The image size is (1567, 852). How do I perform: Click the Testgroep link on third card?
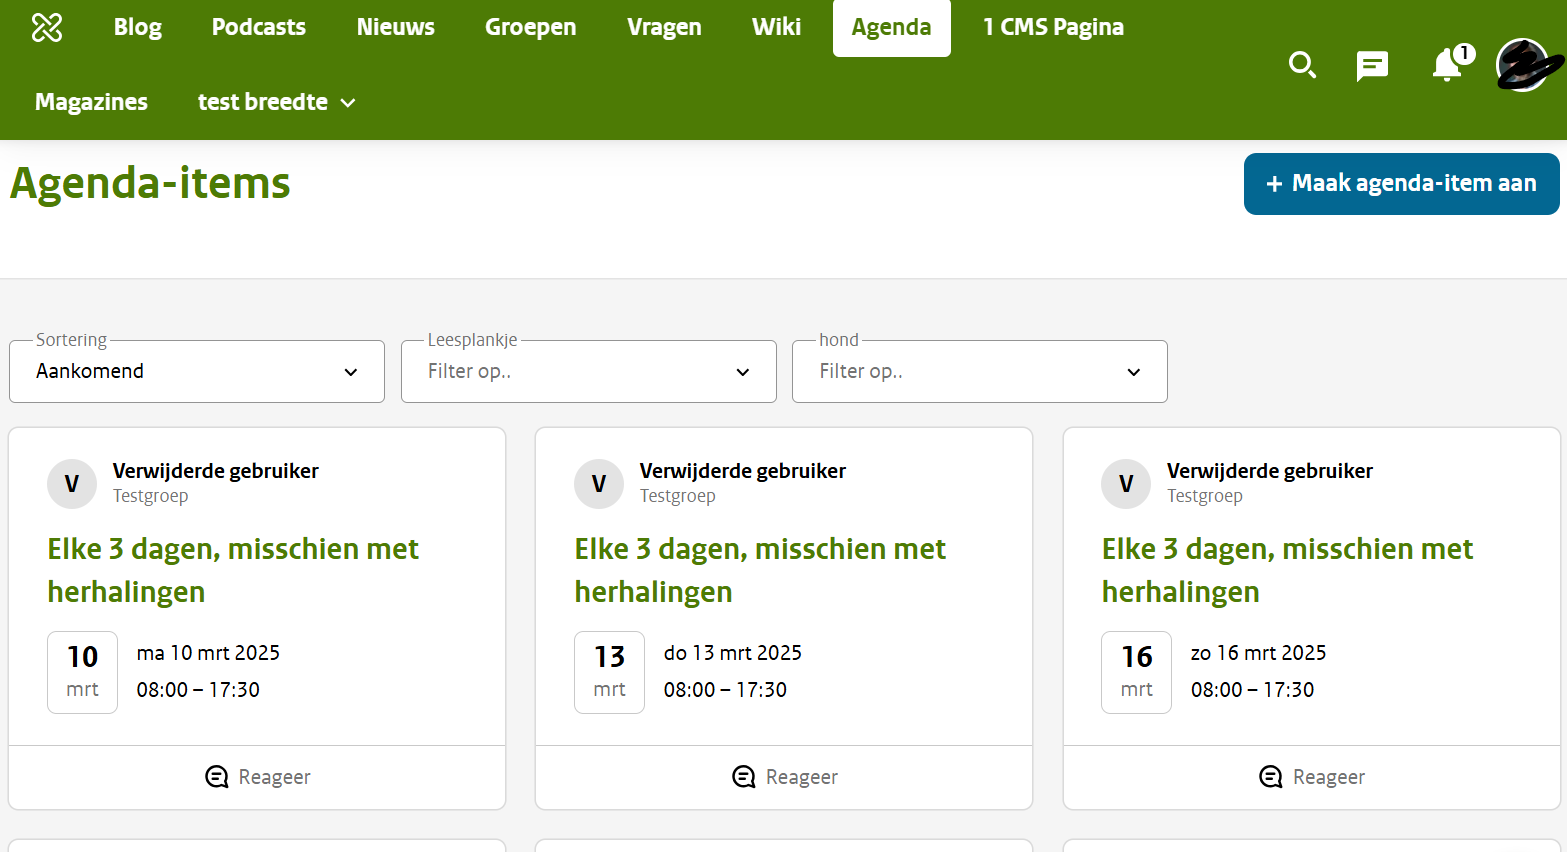pos(1204,496)
